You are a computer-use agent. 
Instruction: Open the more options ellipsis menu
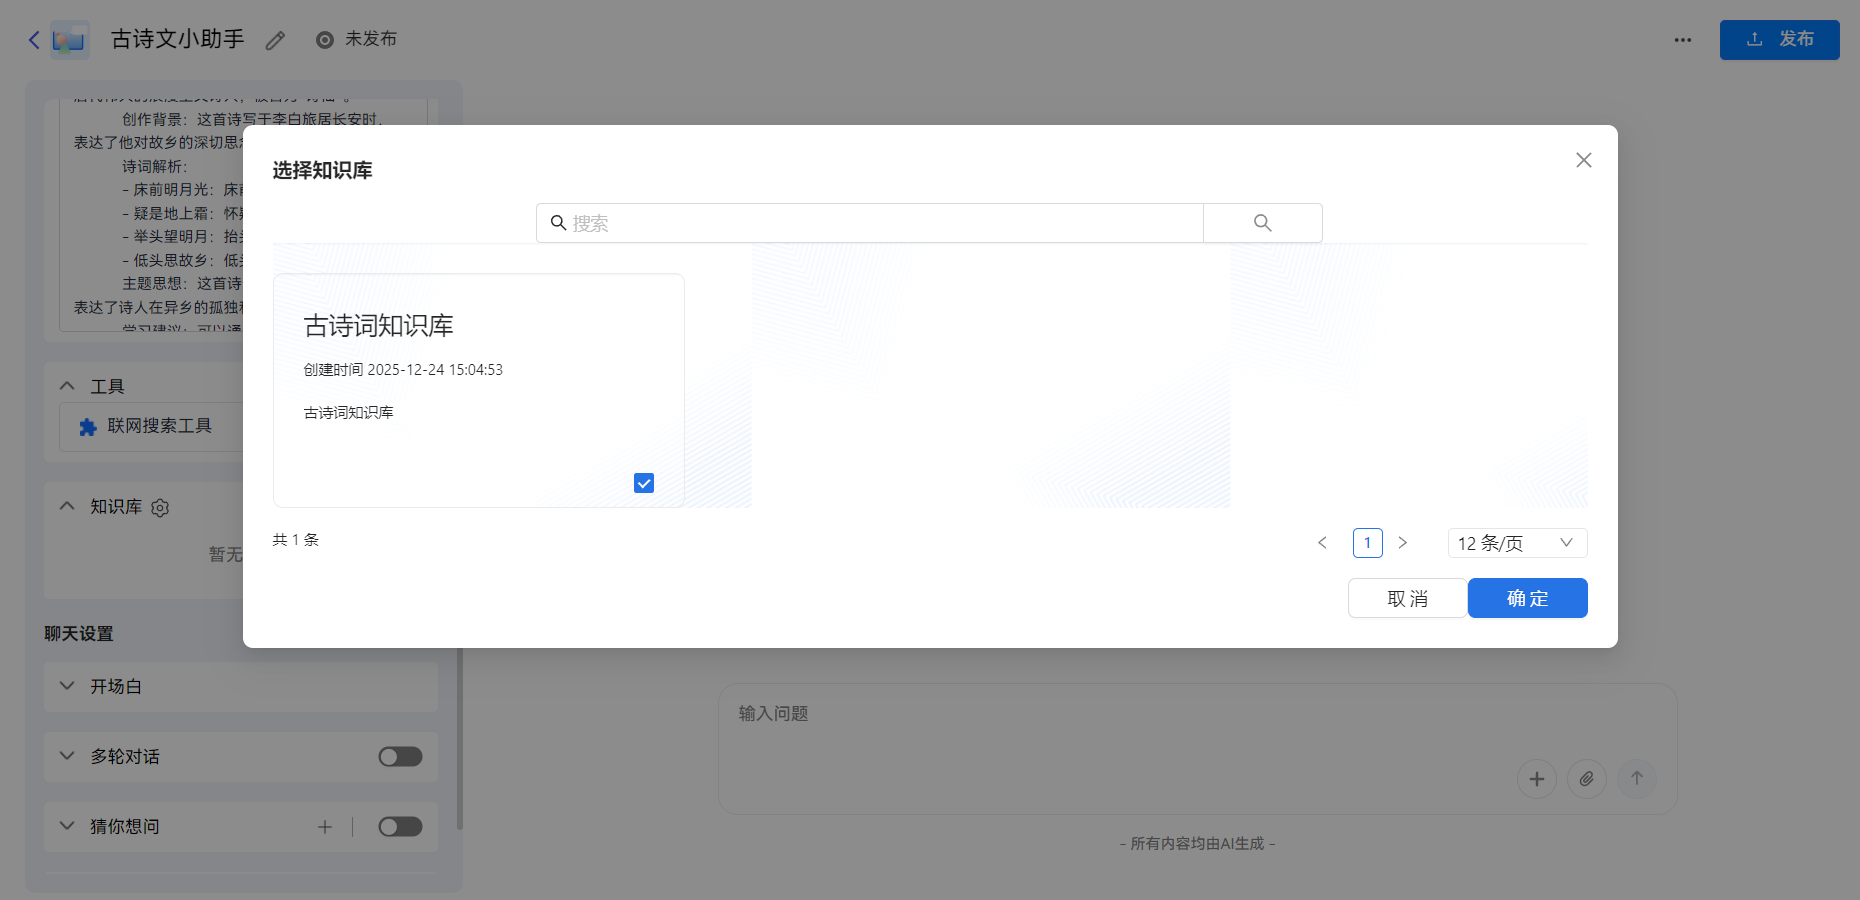coord(1683,40)
